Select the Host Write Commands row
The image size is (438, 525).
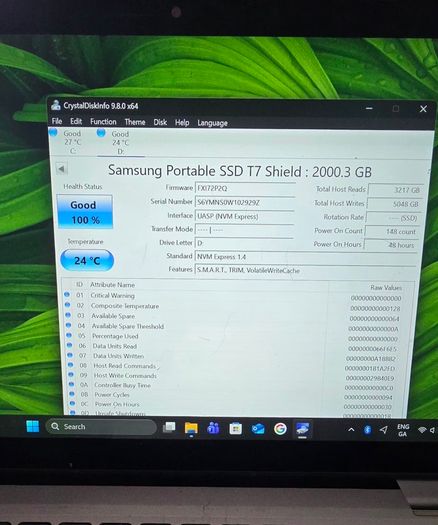tap(233, 376)
